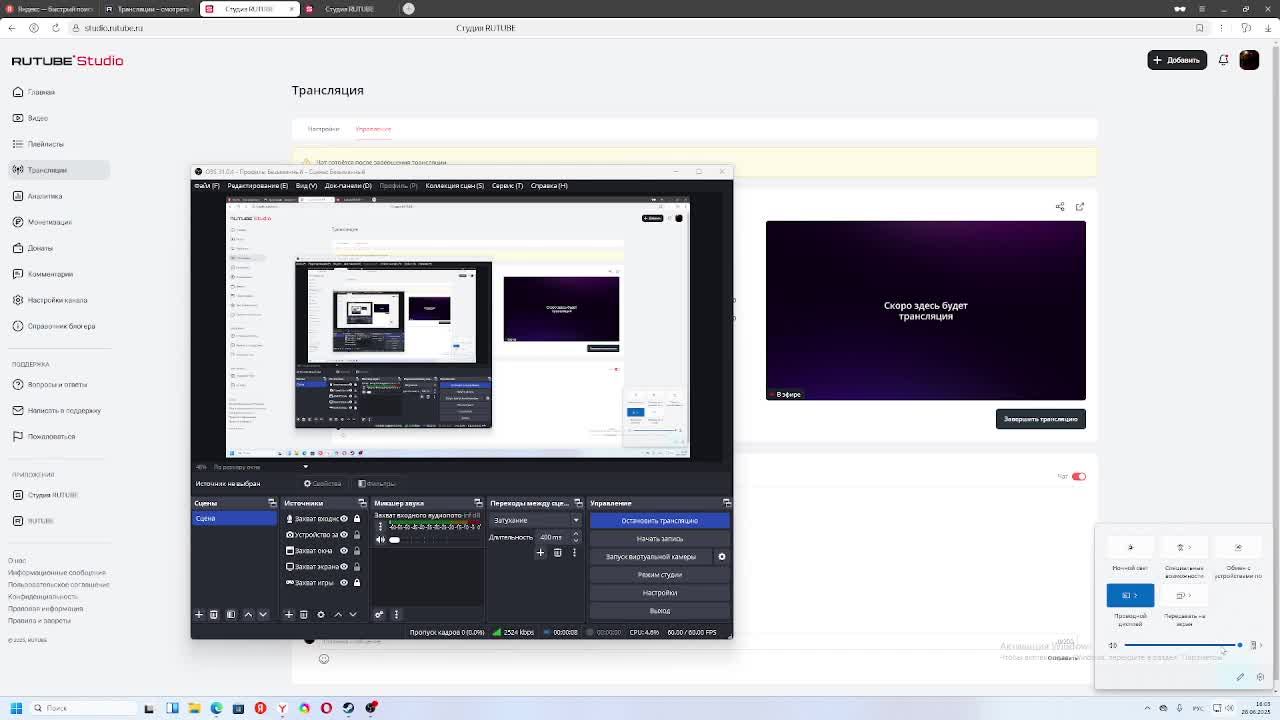The image size is (1280, 720).
Task: Toggle visibility of Захват игры source
Action: pyautogui.click(x=344, y=583)
